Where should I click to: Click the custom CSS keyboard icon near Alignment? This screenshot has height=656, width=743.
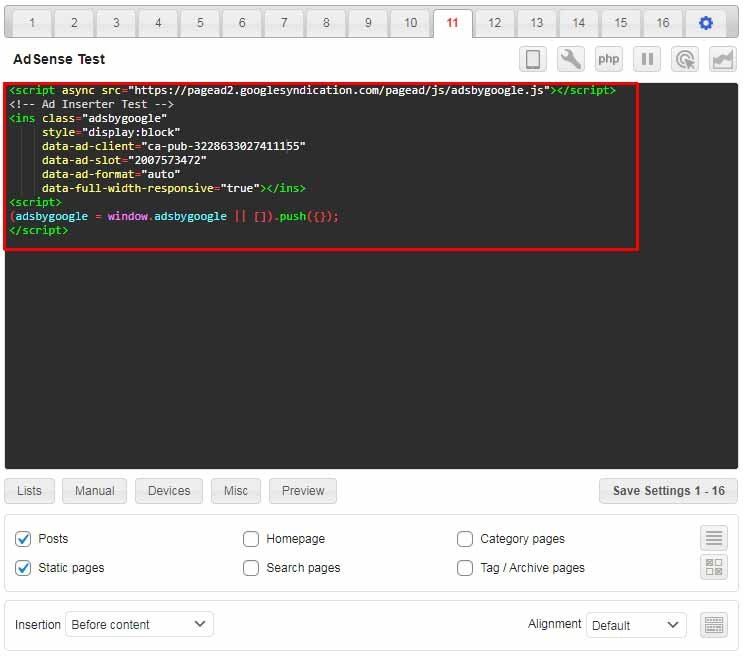714,625
